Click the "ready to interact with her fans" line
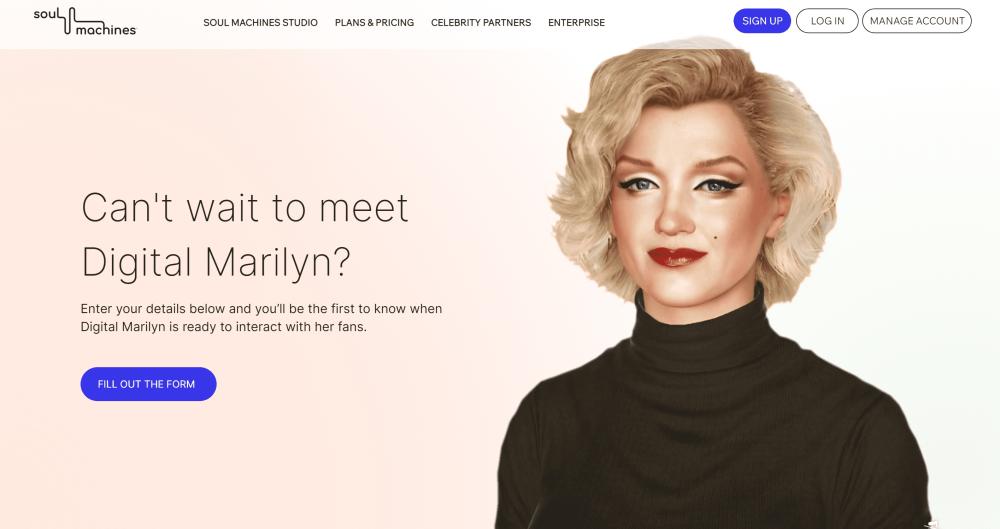The image size is (1000, 529). pos(224,327)
